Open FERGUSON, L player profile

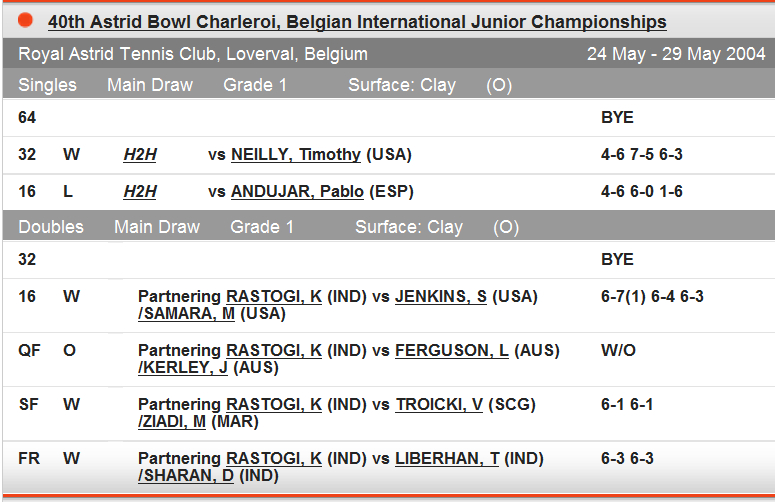coord(452,351)
